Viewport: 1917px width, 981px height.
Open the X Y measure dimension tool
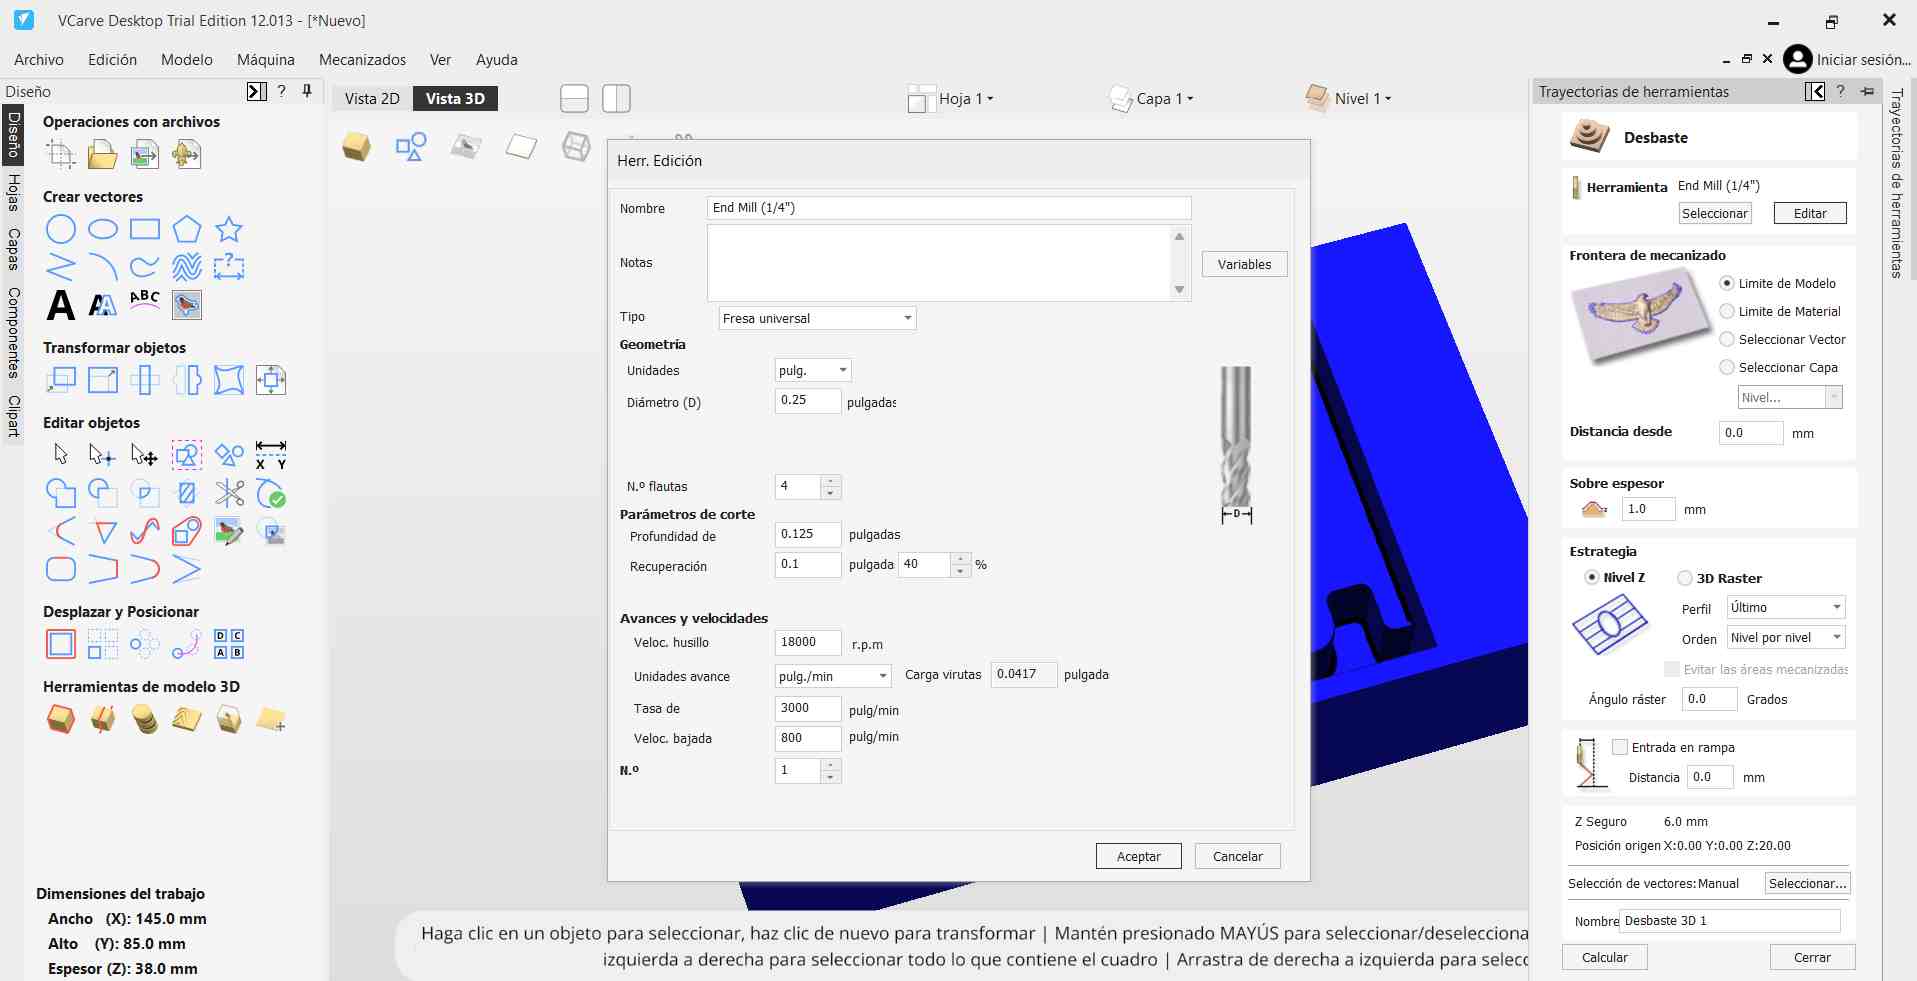(x=271, y=455)
